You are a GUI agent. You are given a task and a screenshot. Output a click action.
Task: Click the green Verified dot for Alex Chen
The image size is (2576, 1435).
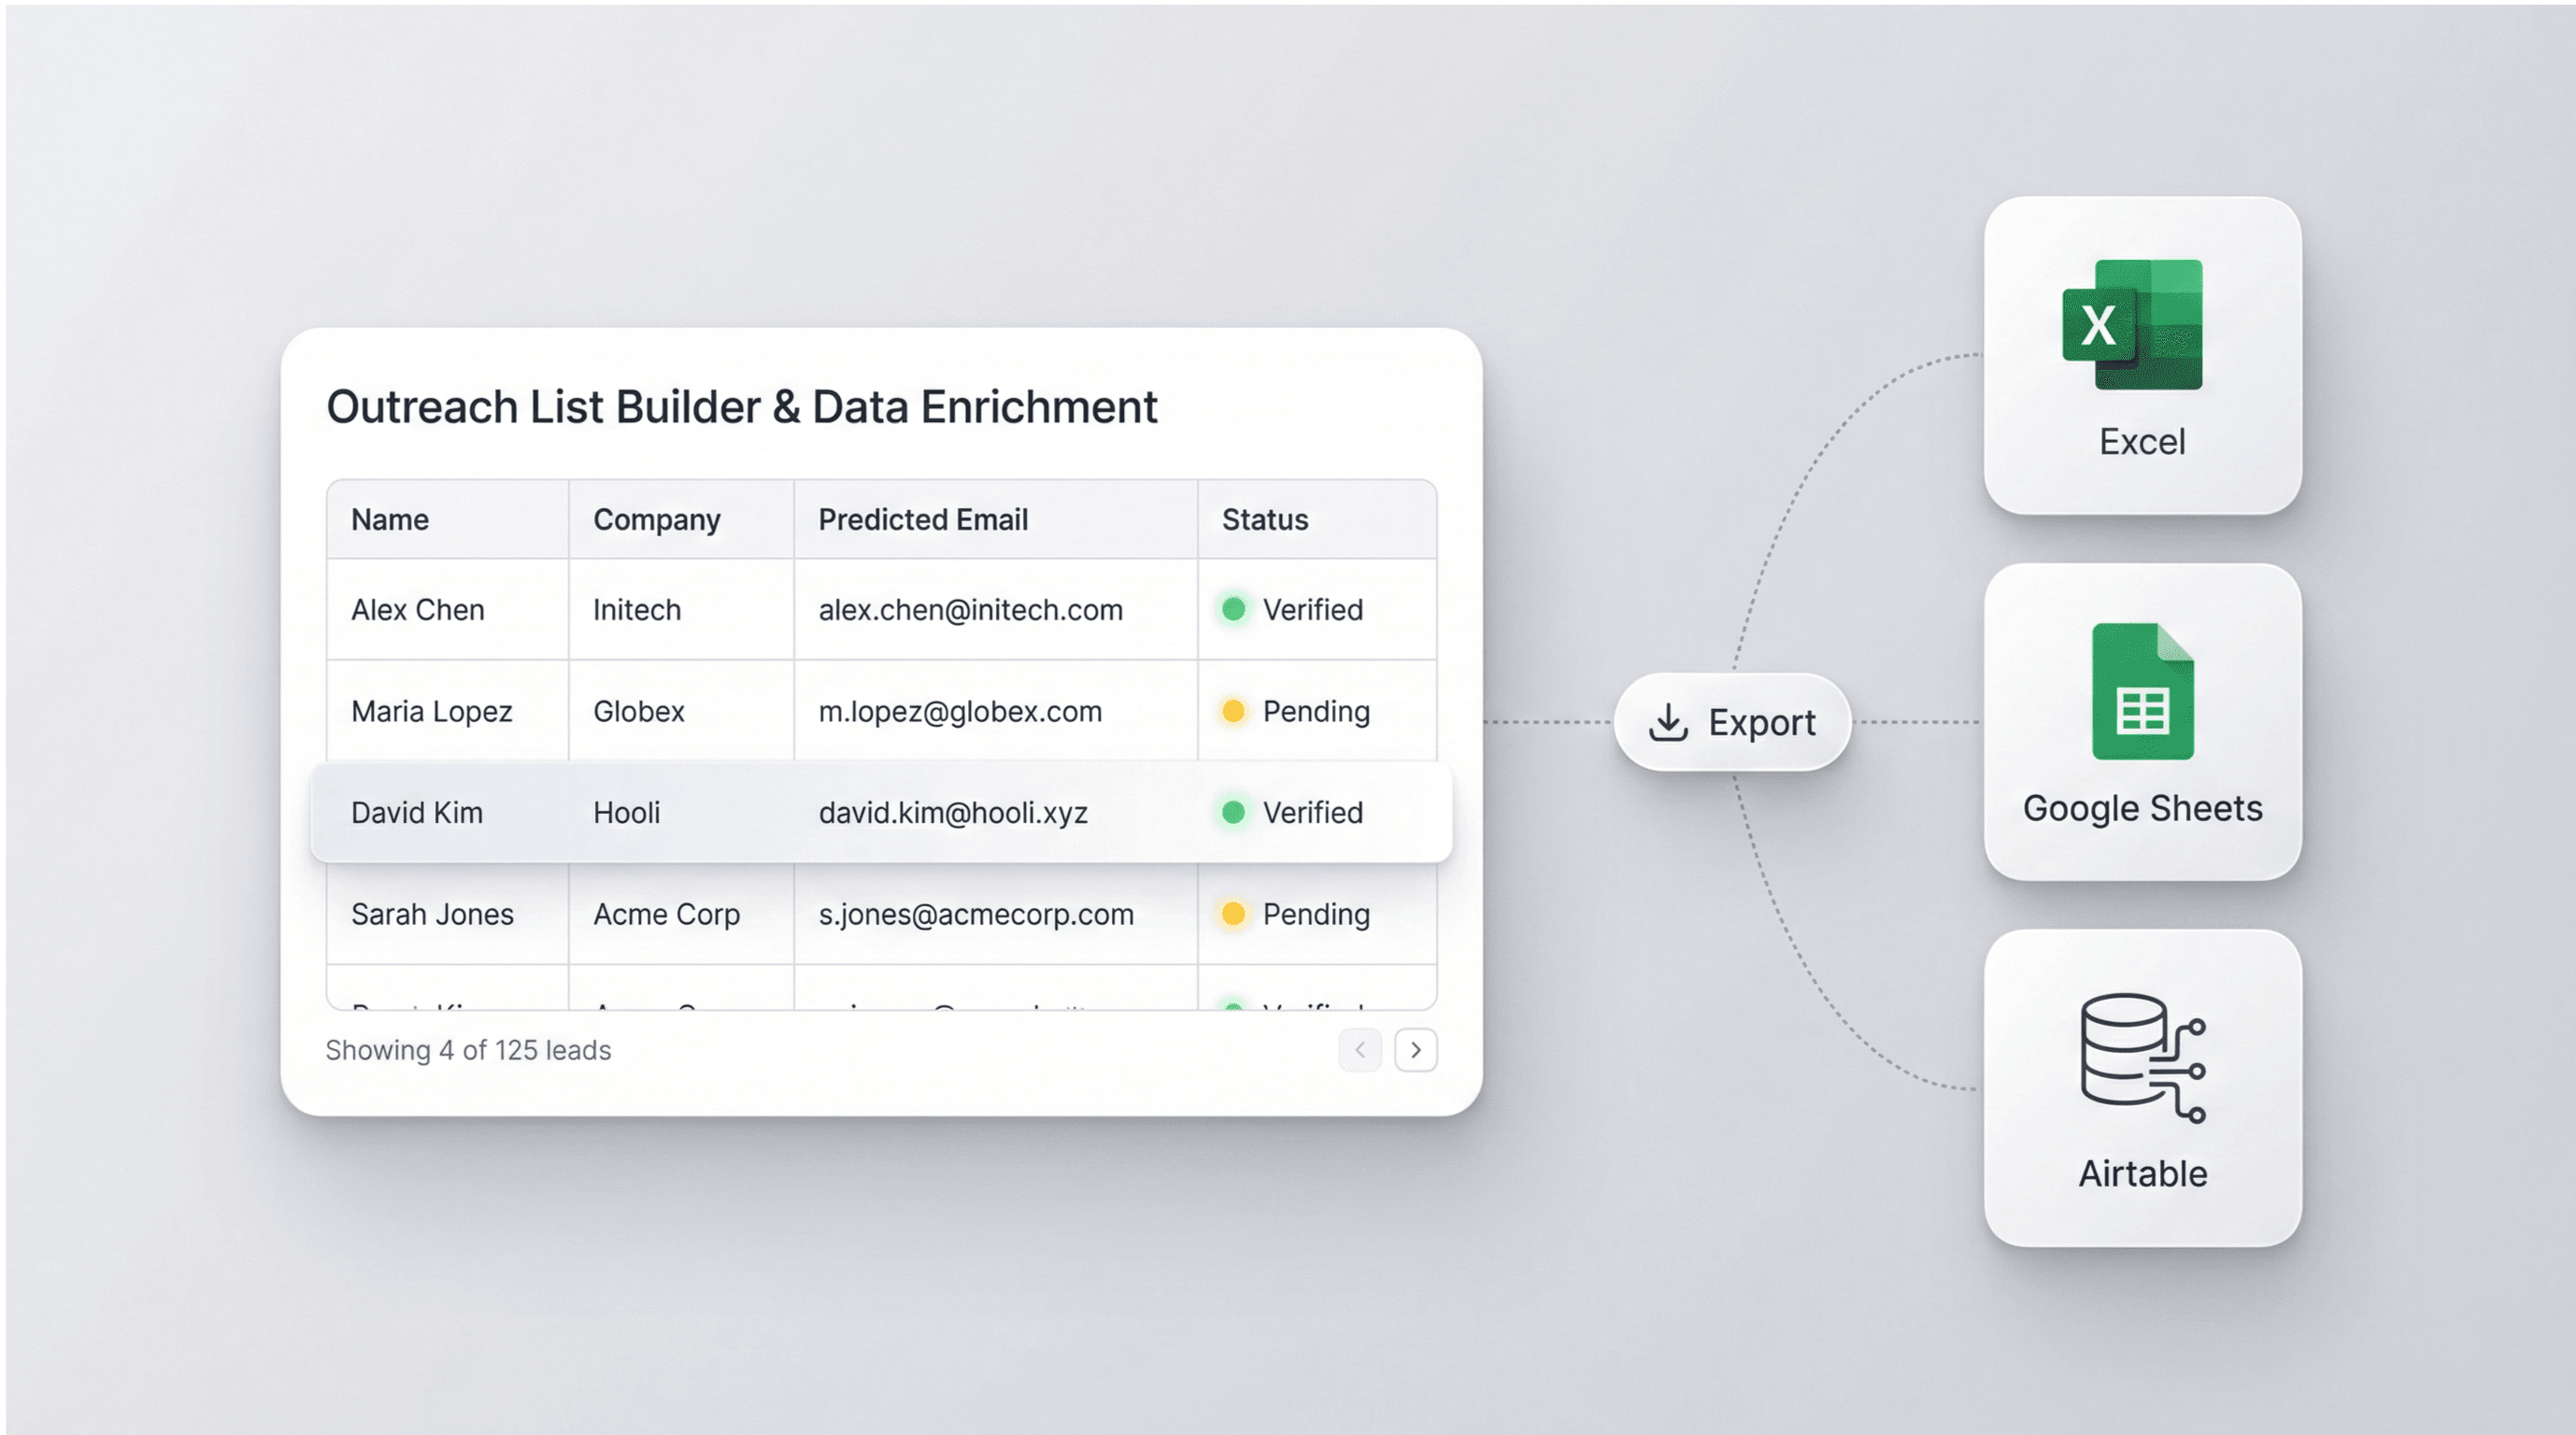click(x=1234, y=609)
